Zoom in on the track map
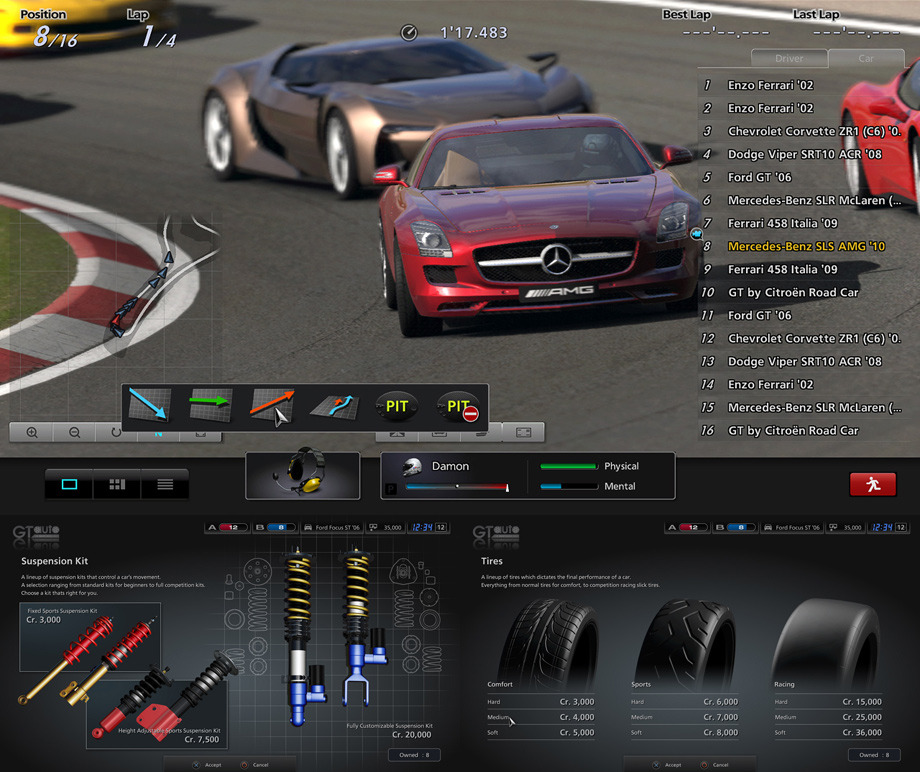This screenshot has height=772, width=920. (x=32, y=433)
